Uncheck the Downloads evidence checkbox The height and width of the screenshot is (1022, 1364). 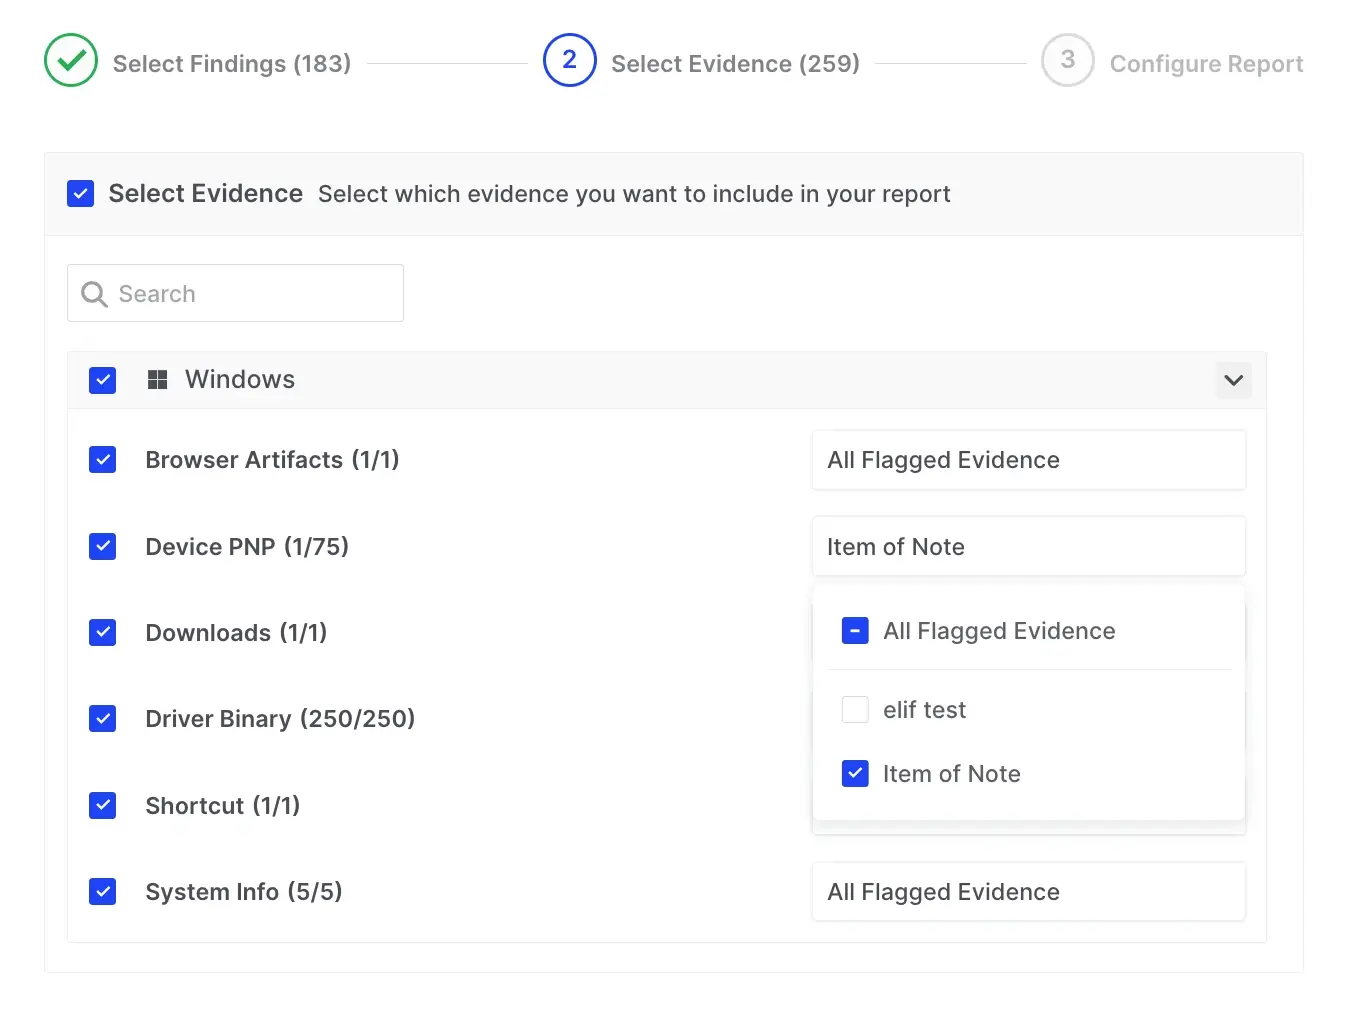(103, 633)
